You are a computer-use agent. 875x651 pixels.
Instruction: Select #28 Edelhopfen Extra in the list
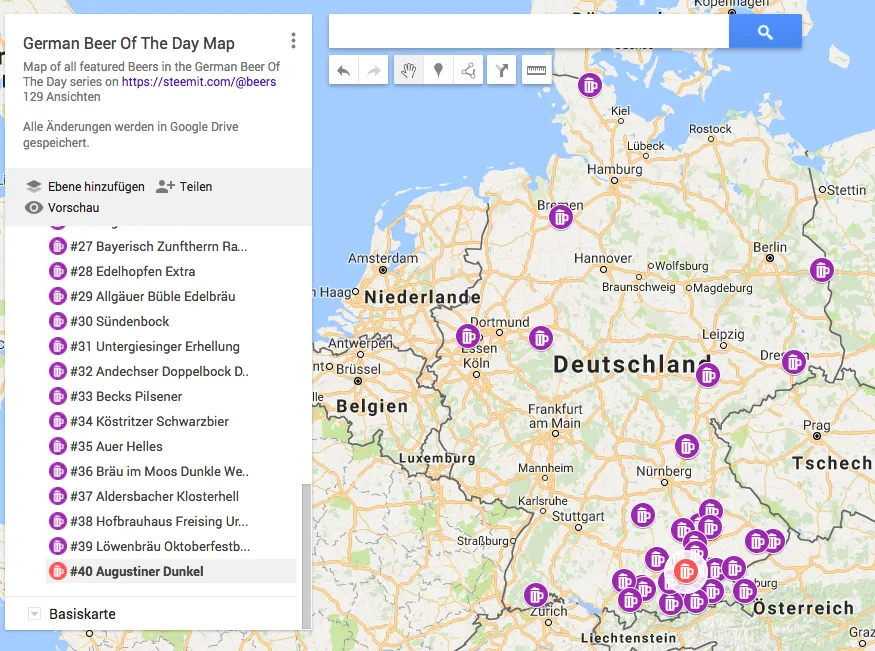171,271
